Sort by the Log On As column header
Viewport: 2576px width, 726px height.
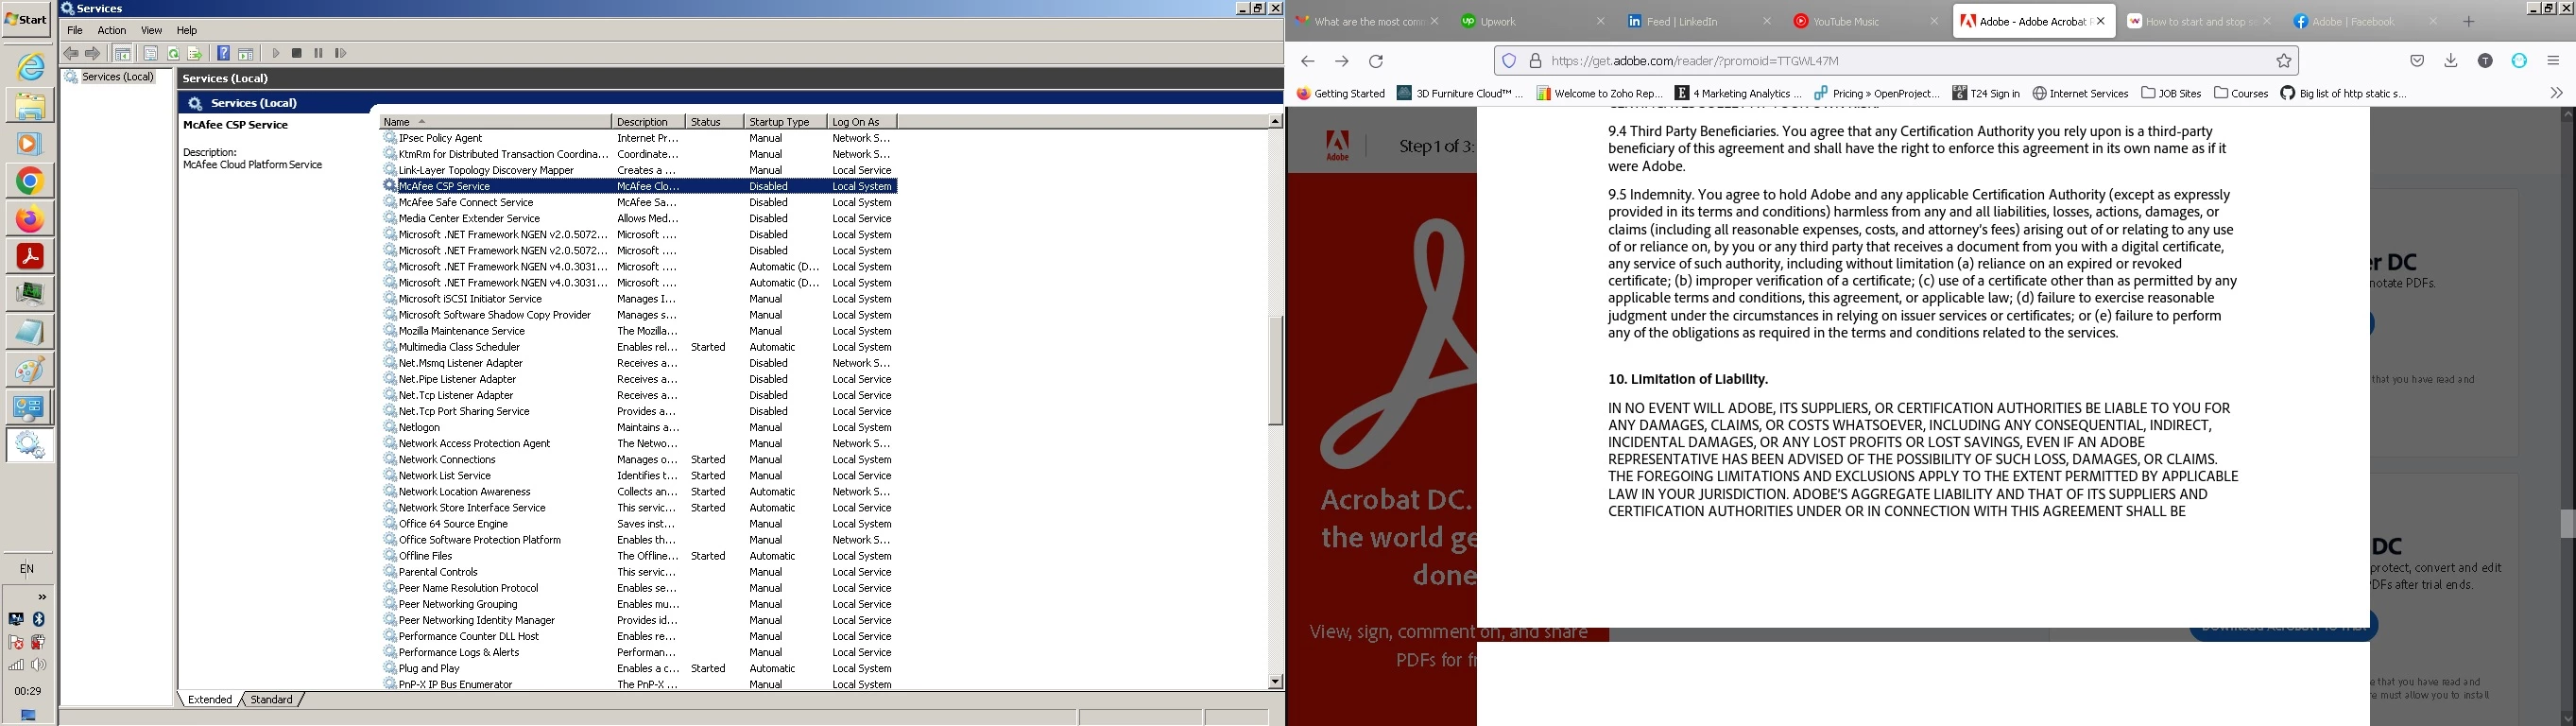[861, 122]
